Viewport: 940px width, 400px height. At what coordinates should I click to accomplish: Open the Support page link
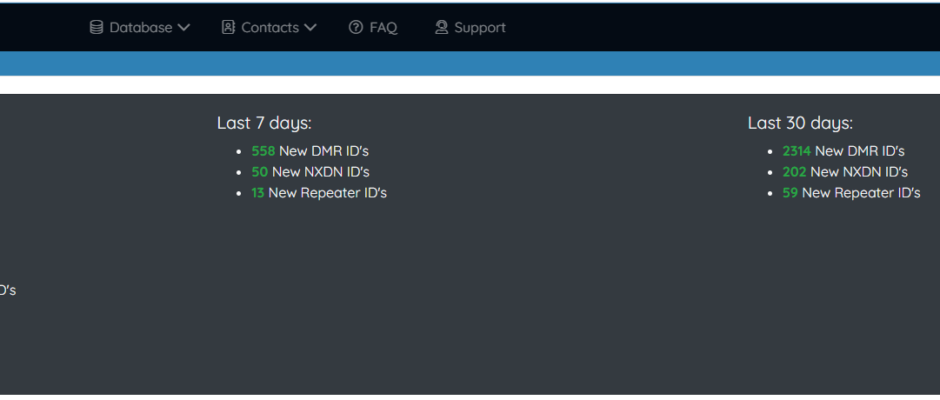(x=480, y=28)
